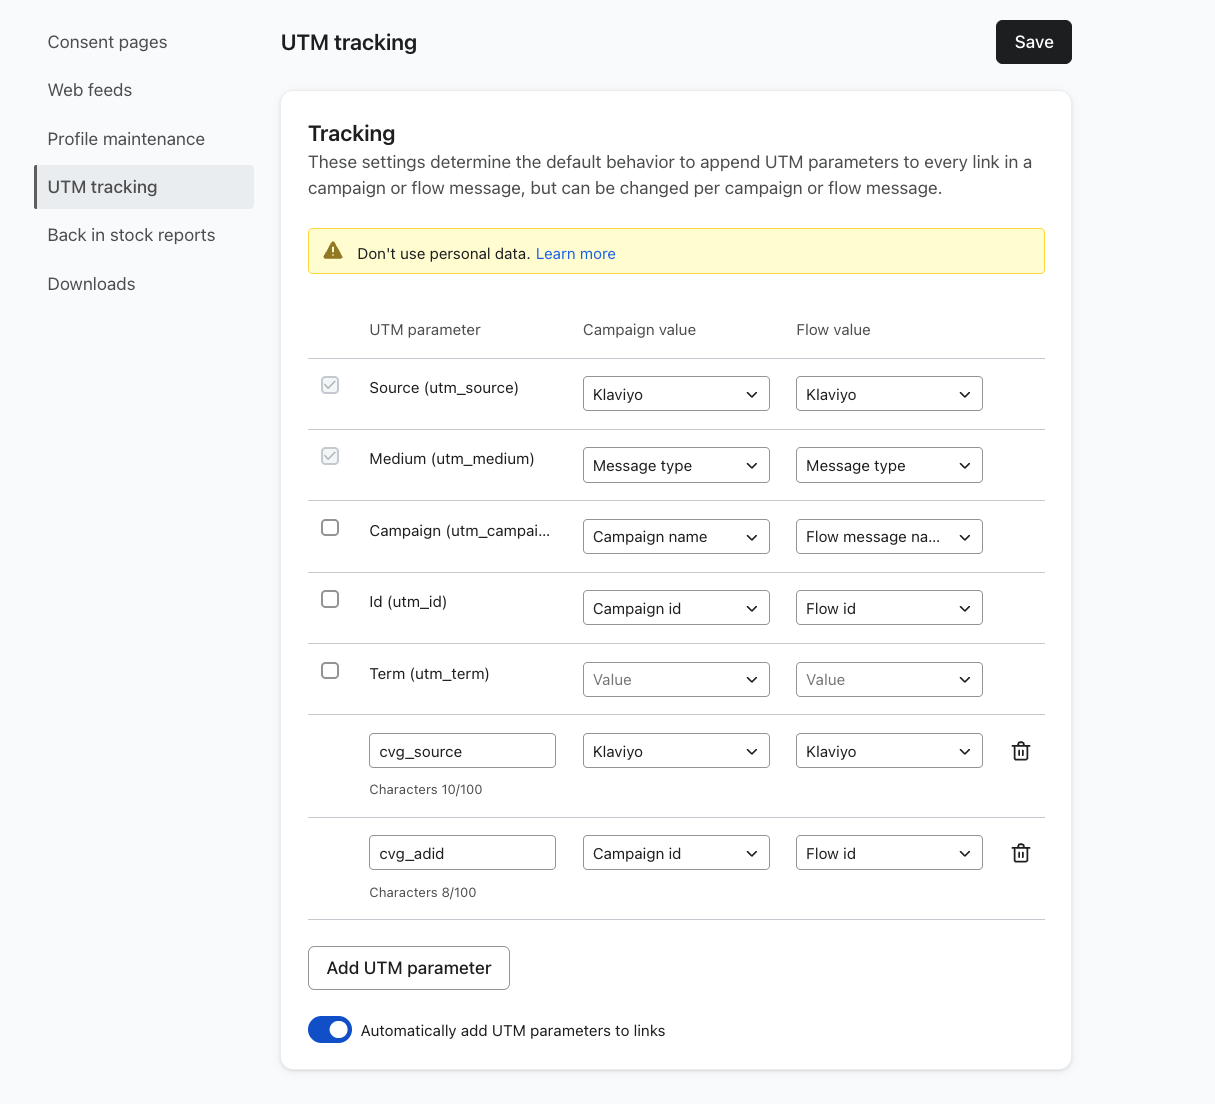Open Back in stock reports
The image size is (1215, 1104).
point(131,235)
